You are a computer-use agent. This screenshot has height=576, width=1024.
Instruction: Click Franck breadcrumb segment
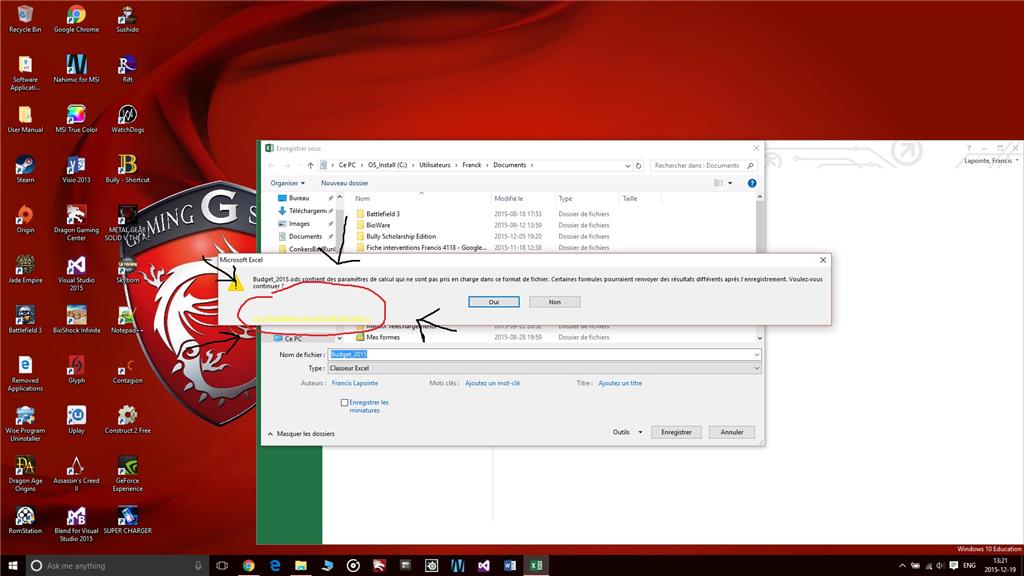pyautogui.click(x=472, y=165)
